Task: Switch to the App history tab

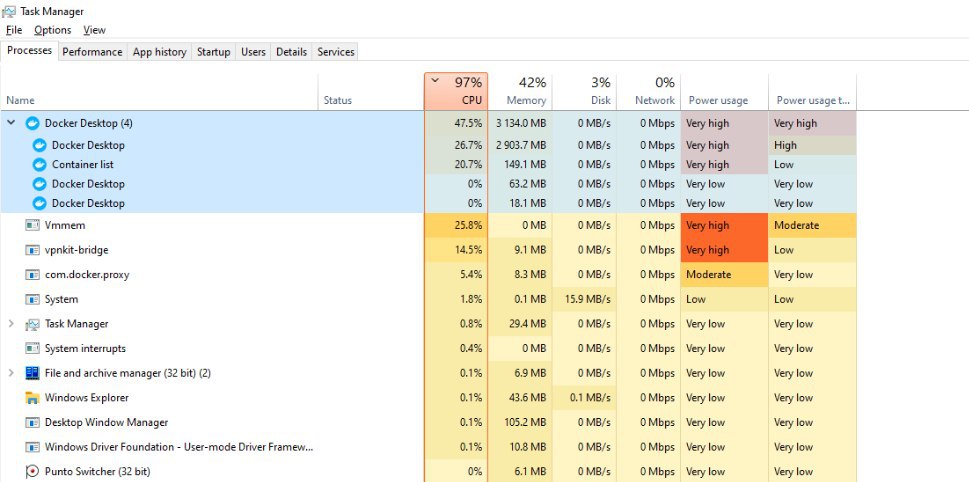Action: [159, 52]
